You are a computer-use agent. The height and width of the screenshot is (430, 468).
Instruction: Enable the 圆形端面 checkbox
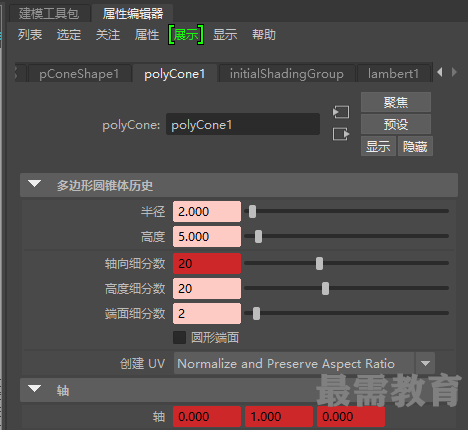tap(179, 337)
